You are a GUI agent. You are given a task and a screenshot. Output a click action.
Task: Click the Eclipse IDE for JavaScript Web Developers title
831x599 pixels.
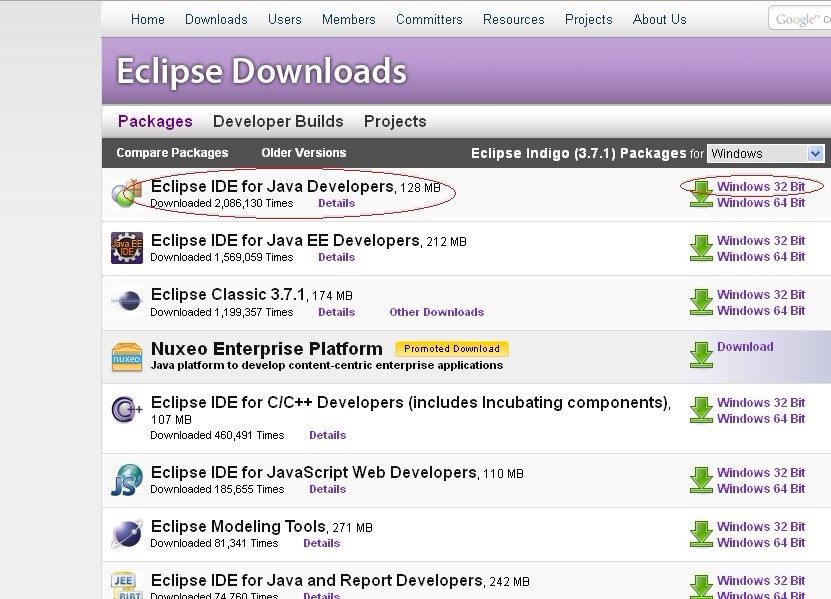pos(314,473)
